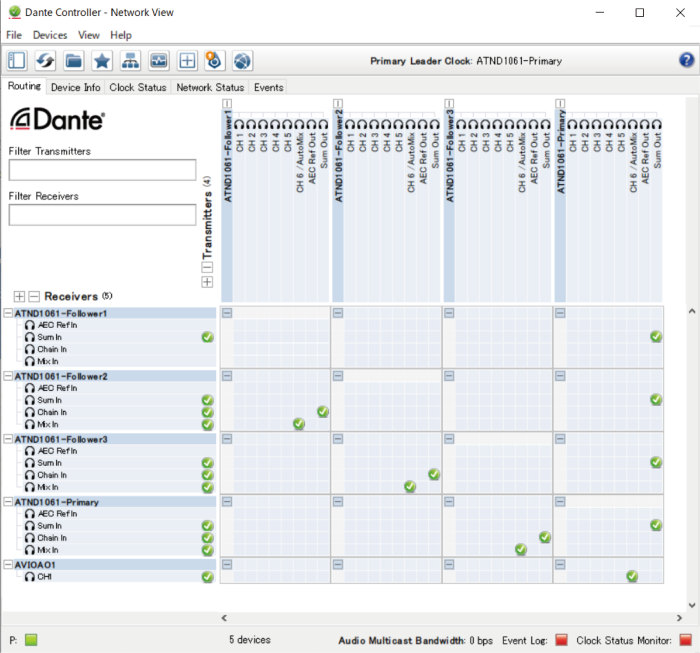
Task: Toggle AVIOAO1 CH1 to Primary AutoMix subscription
Action: (632, 576)
